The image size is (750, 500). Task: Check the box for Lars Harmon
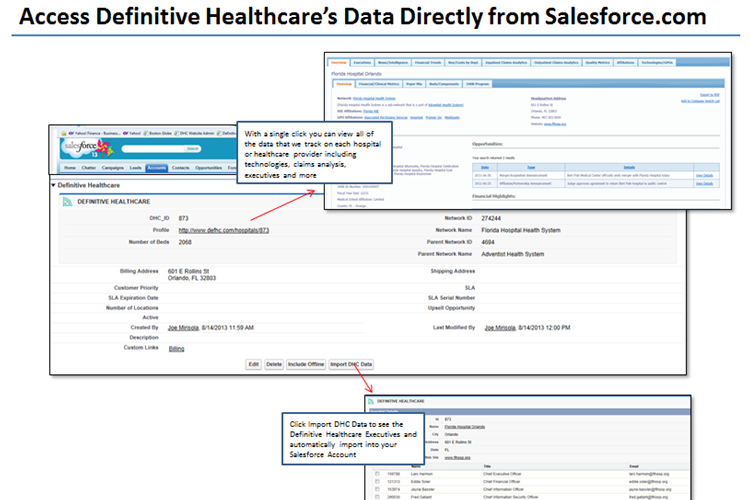pos(377,474)
